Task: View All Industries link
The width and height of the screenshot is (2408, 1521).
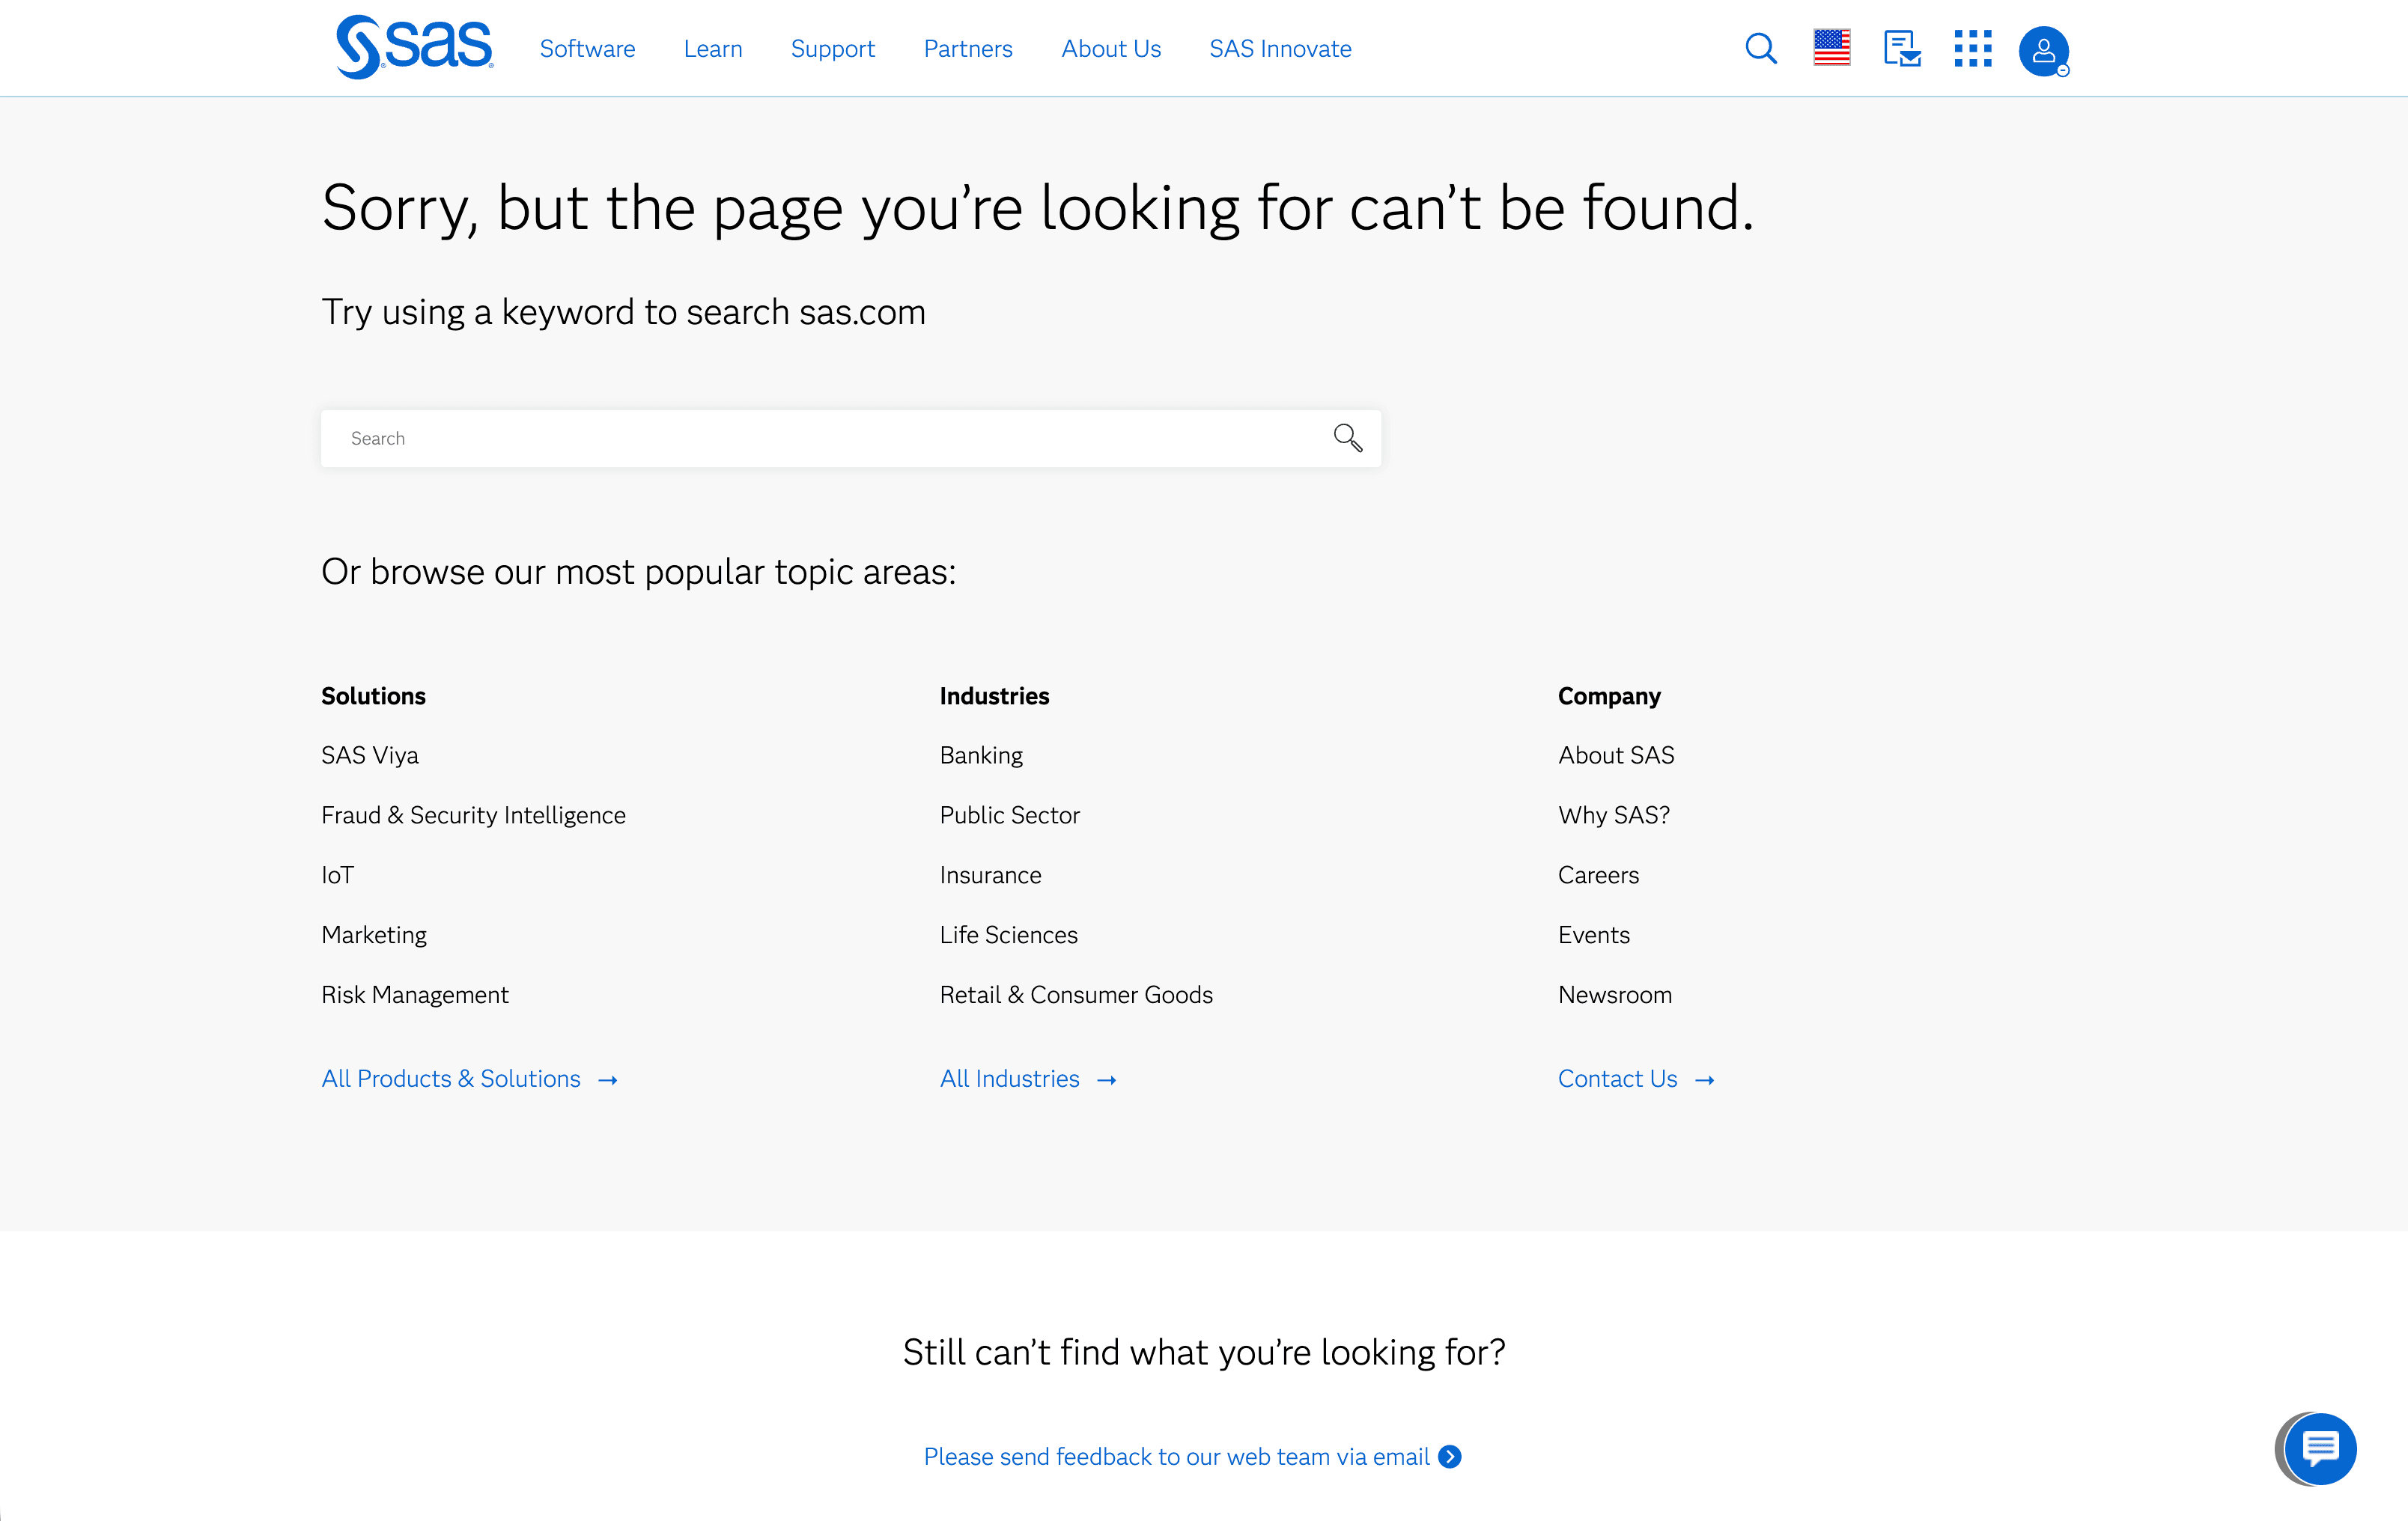Action: 1010,1079
